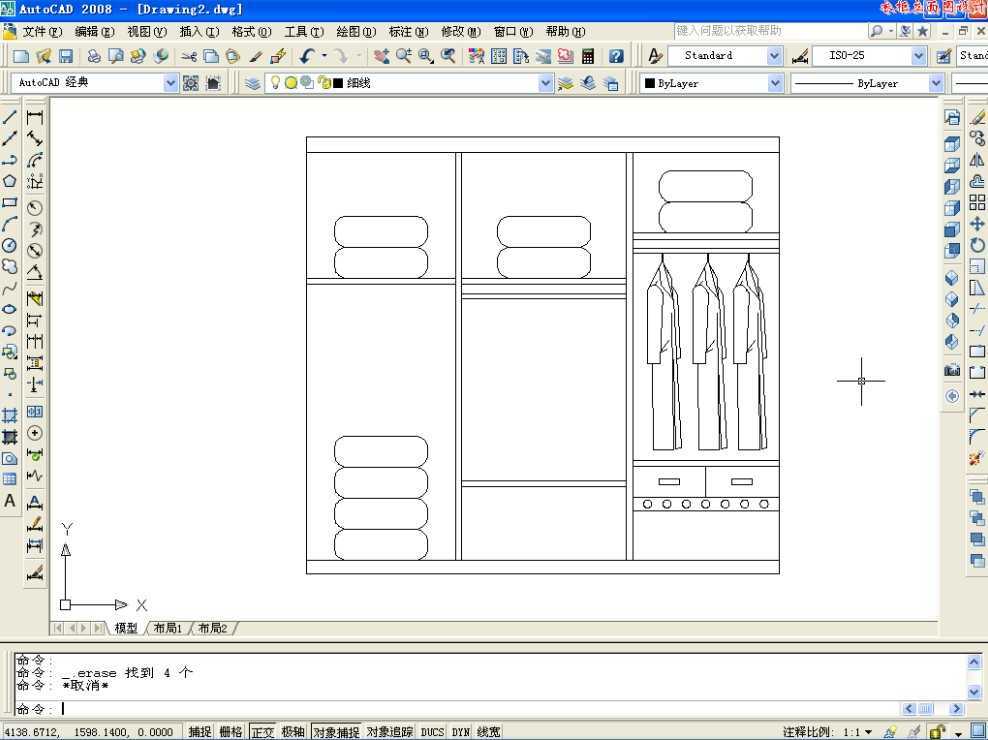988x740 pixels.
Task: Click the black layer color square before 细线
Action: click(338, 83)
